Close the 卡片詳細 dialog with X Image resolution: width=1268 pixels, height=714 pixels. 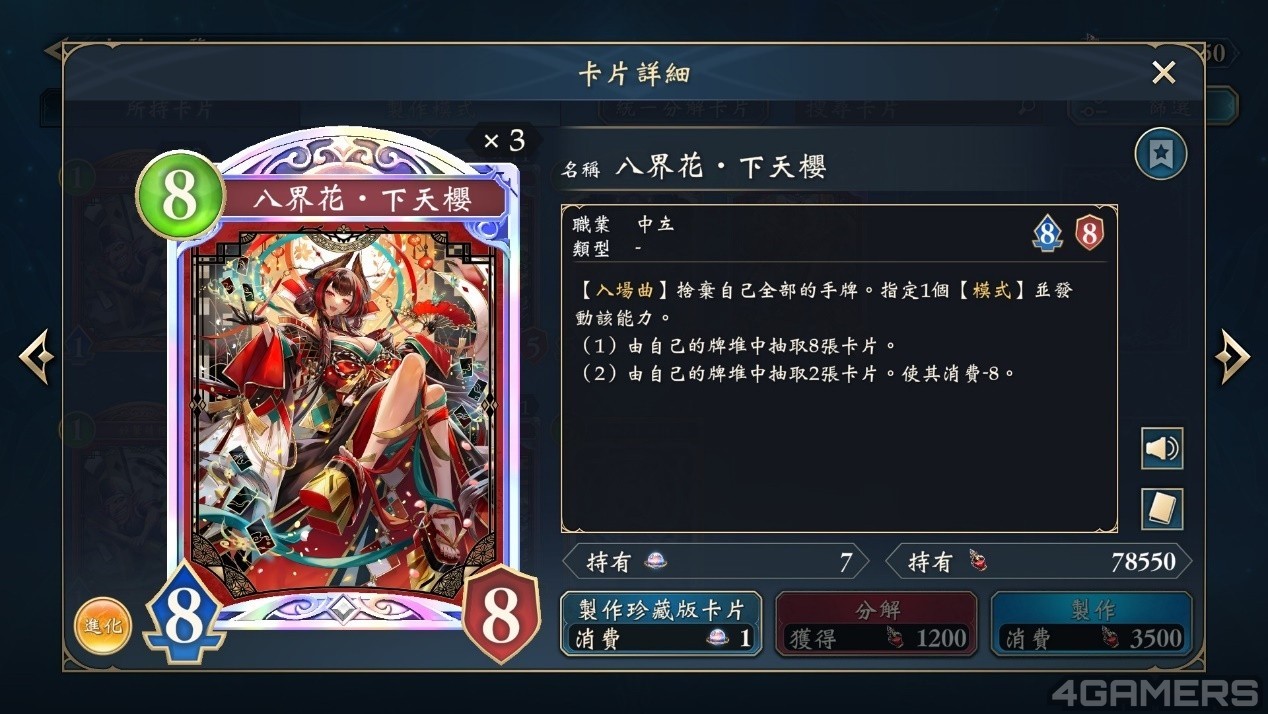[1163, 72]
